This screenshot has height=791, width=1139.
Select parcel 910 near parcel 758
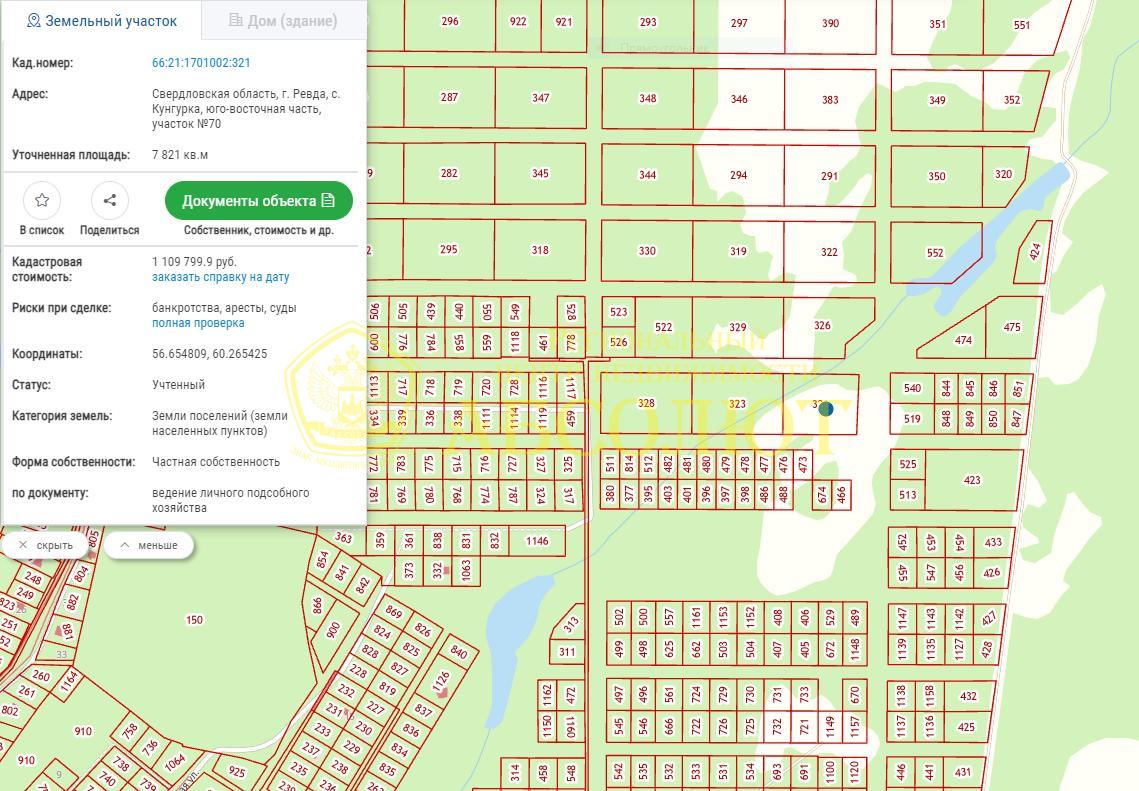(83, 731)
